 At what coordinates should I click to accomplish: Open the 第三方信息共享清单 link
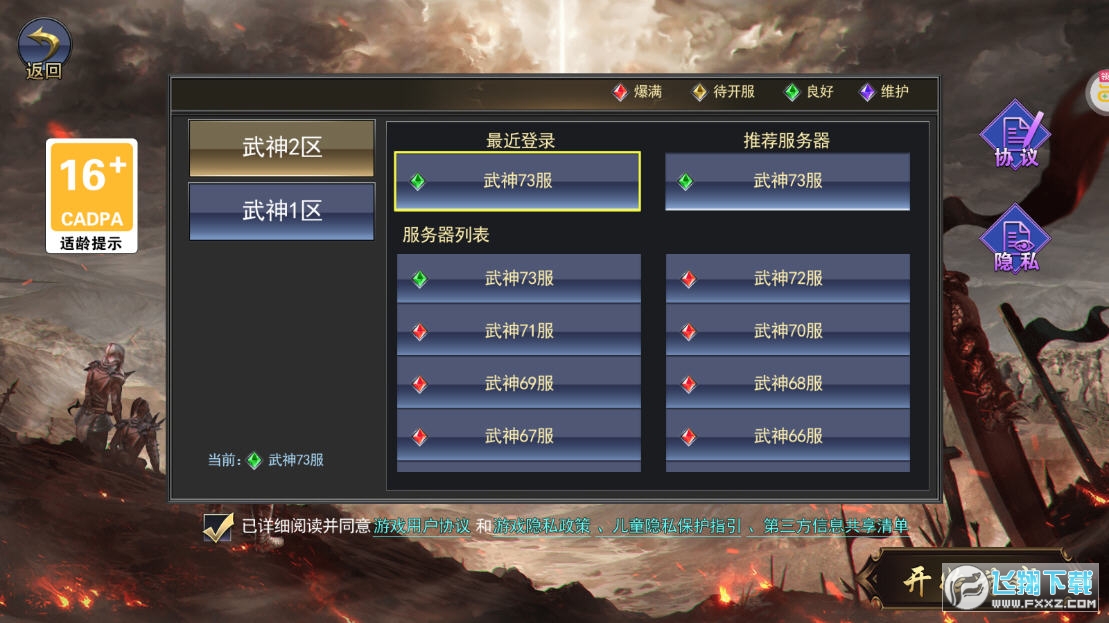[x=836, y=526]
